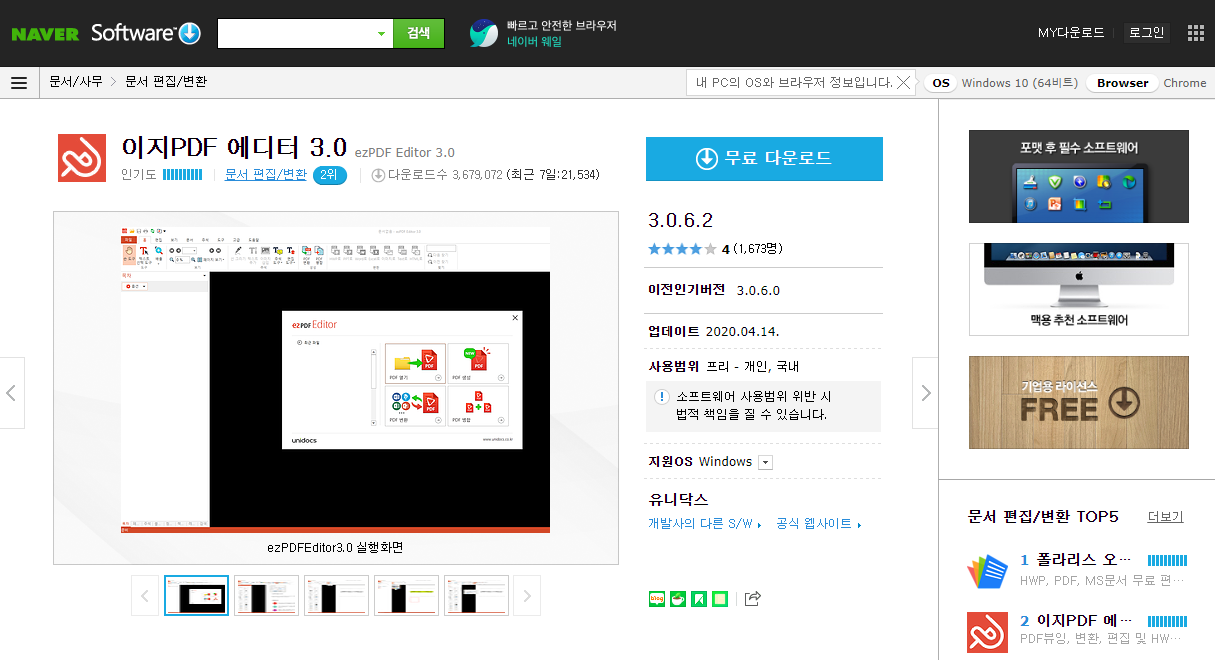Click the 이지PDF TOP5 popularity bar

point(1167,621)
